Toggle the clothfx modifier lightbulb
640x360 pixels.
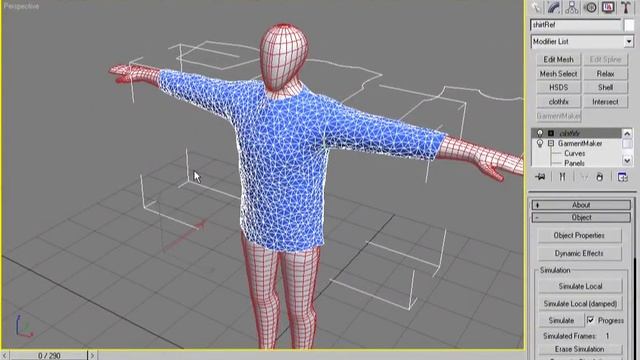(540, 133)
